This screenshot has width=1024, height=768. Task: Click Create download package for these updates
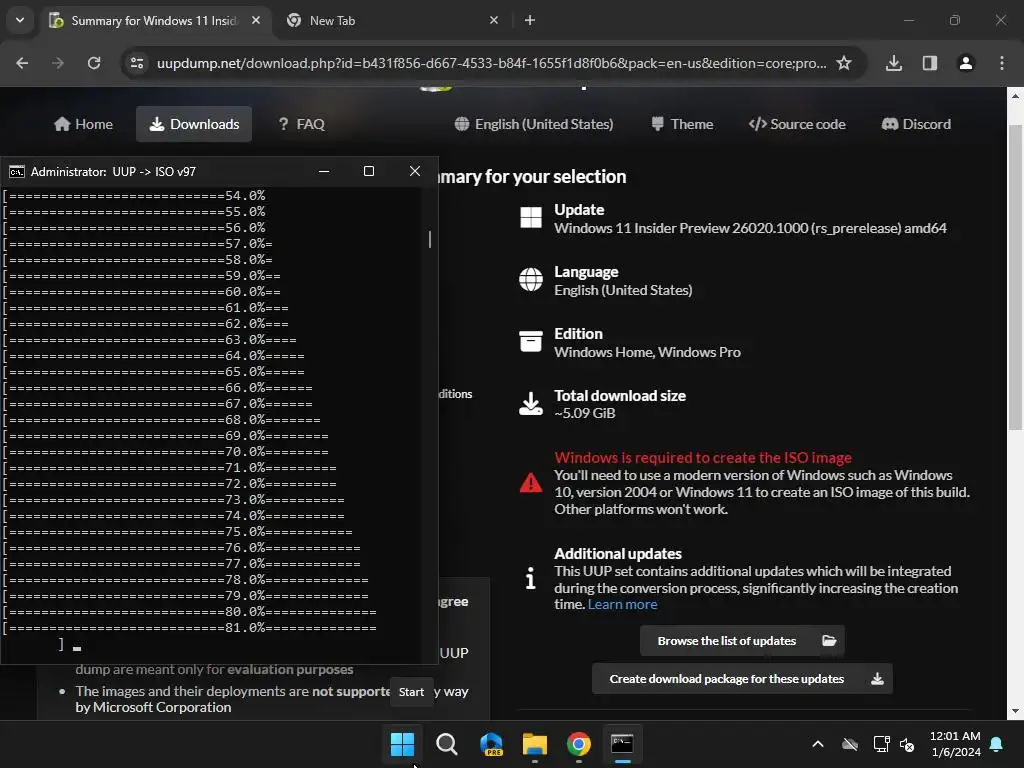pos(742,679)
